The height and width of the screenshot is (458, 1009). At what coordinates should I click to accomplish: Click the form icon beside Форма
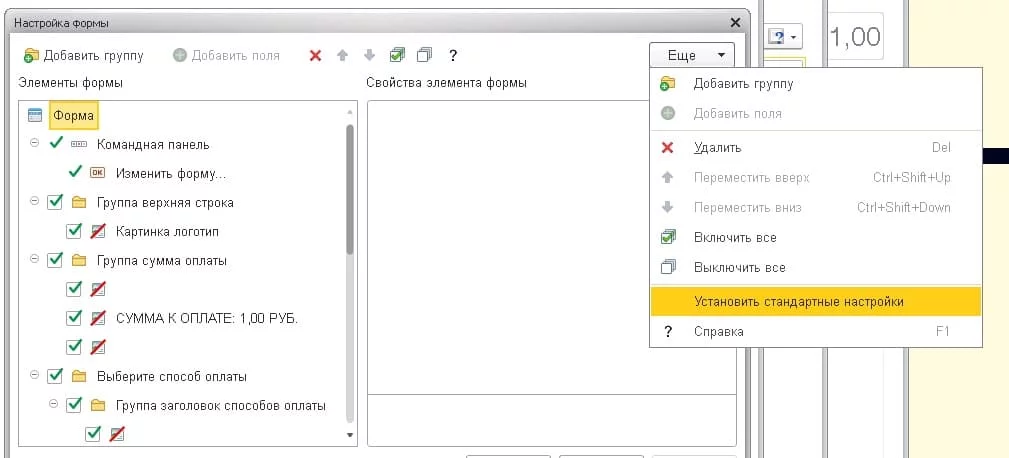[35, 116]
